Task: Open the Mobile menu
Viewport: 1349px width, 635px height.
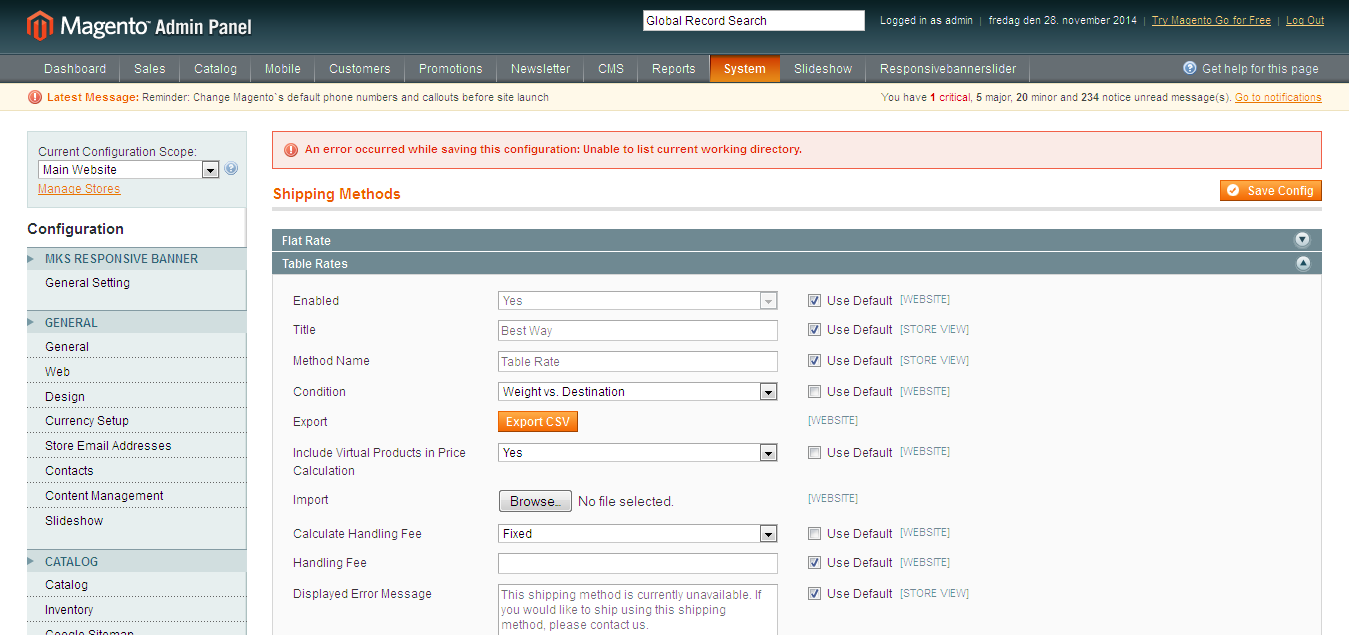Action: (x=283, y=69)
